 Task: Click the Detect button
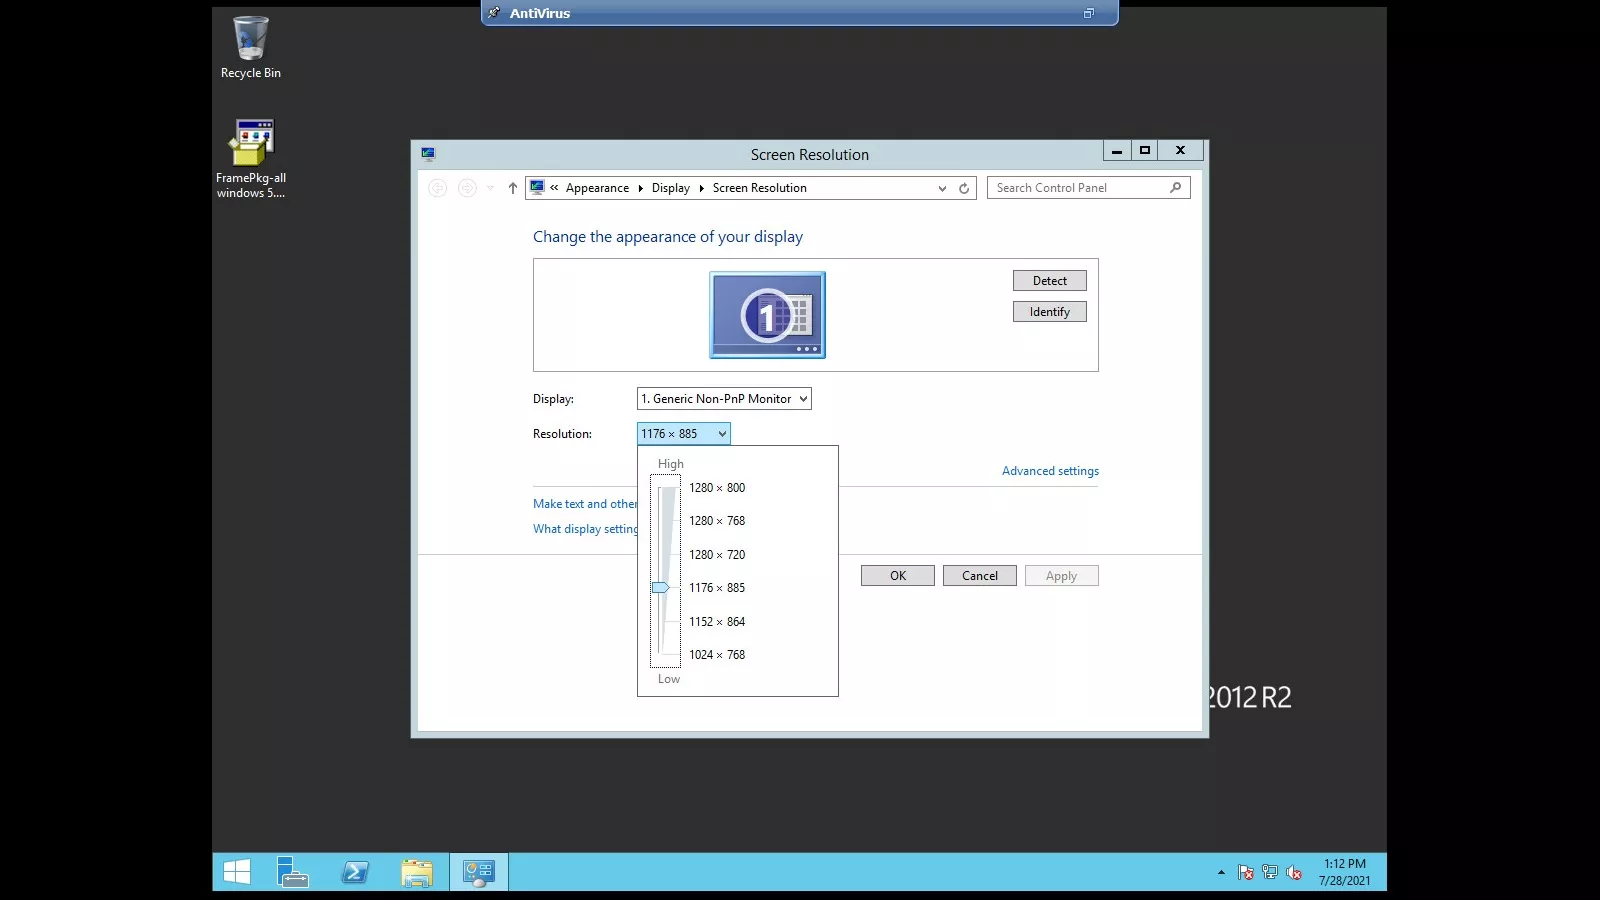coord(1049,281)
